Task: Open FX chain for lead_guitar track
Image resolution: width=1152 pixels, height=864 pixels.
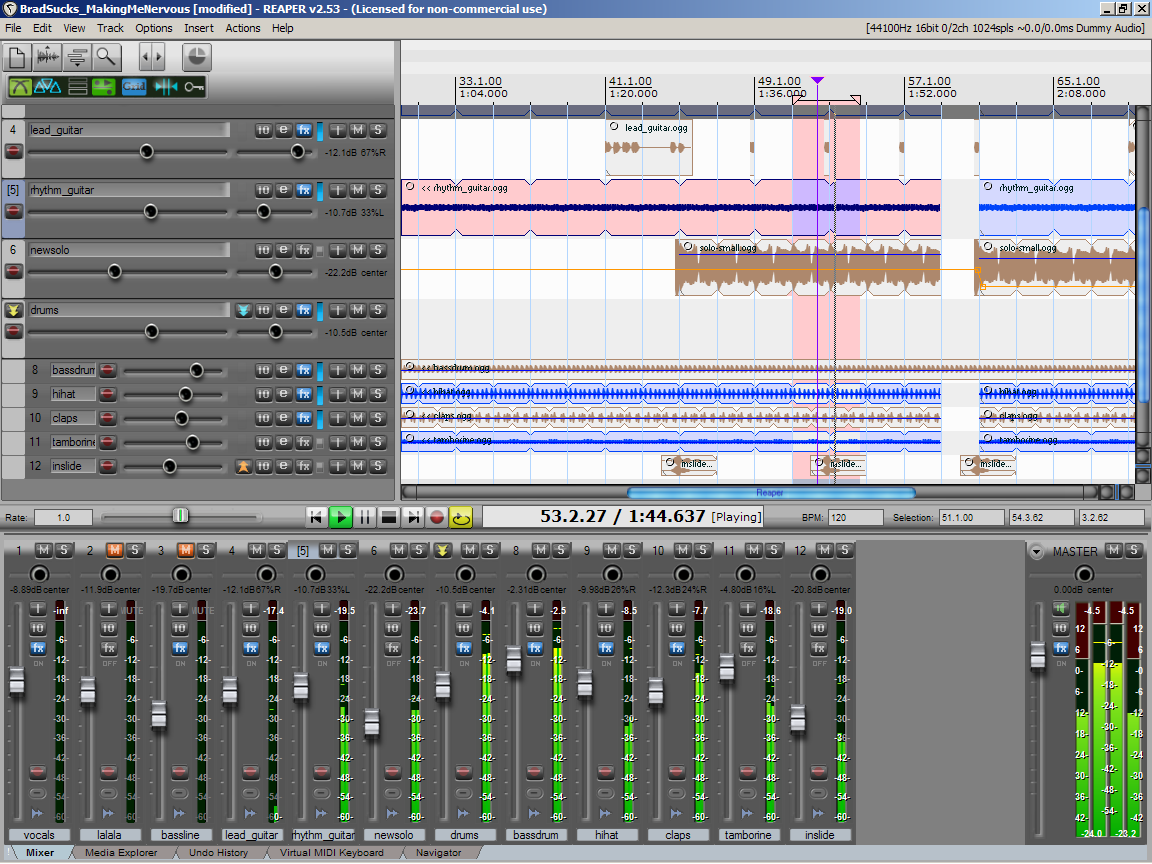Action: coord(304,130)
